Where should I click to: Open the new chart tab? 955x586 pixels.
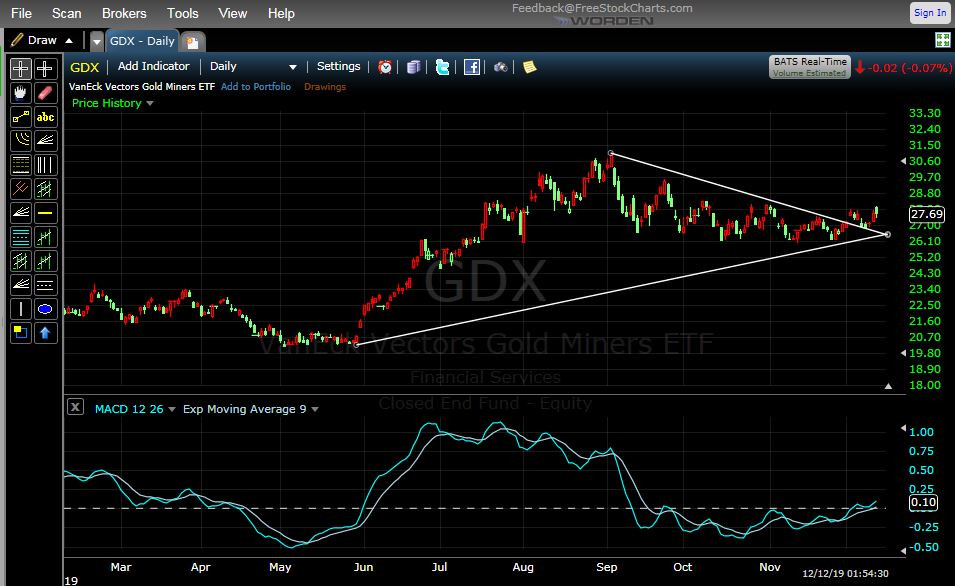(192, 41)
